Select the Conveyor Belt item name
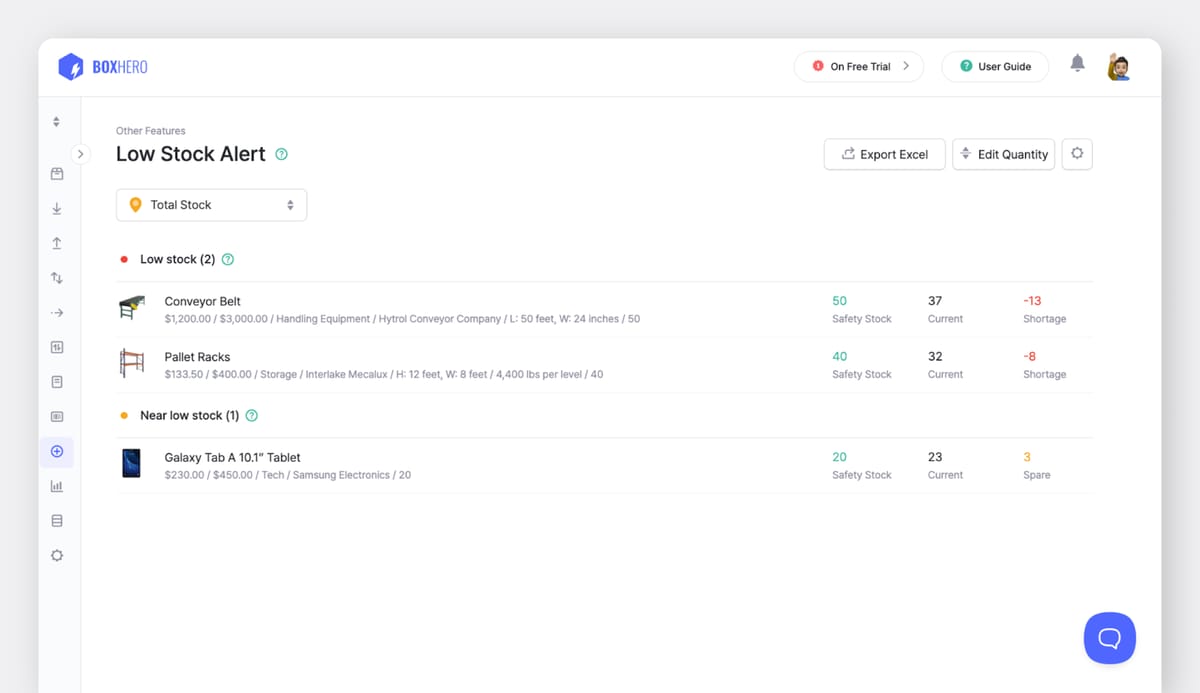 203,301
